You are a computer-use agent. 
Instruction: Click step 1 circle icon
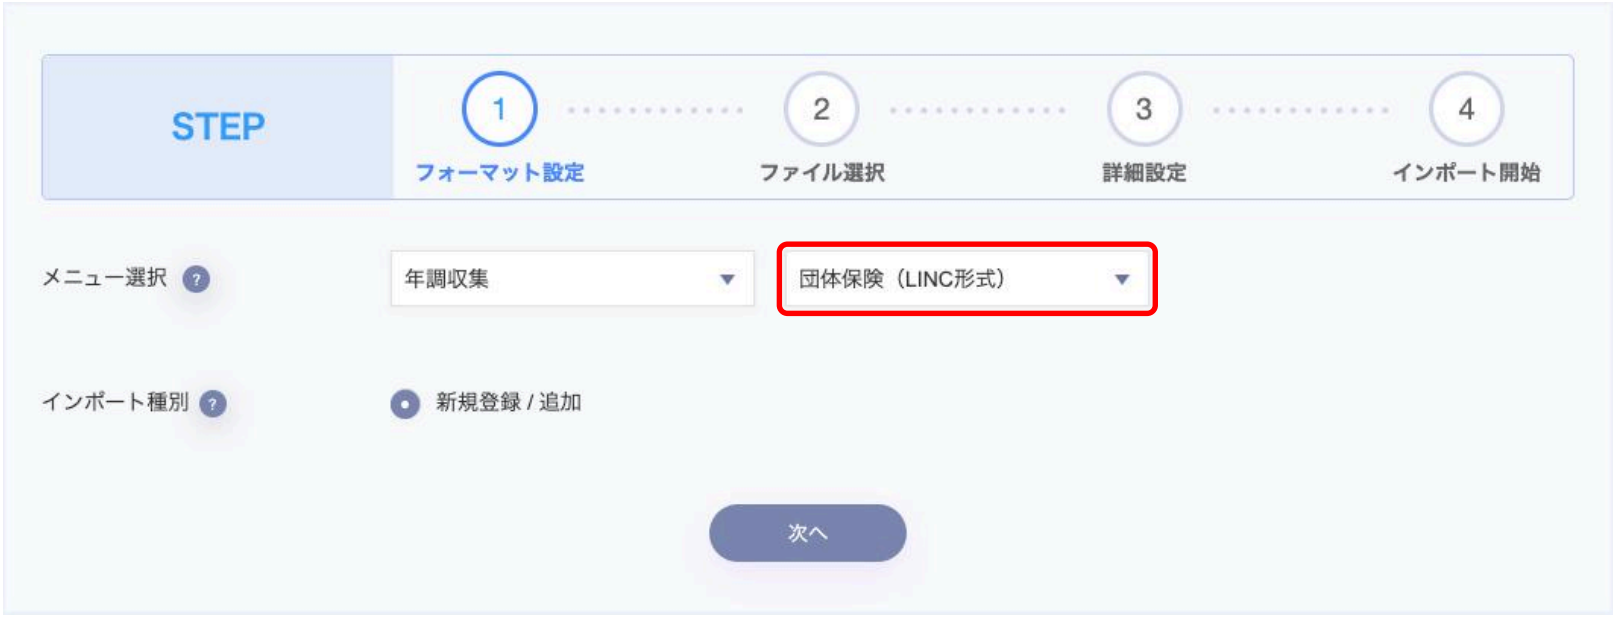click(x=499, y=109)
